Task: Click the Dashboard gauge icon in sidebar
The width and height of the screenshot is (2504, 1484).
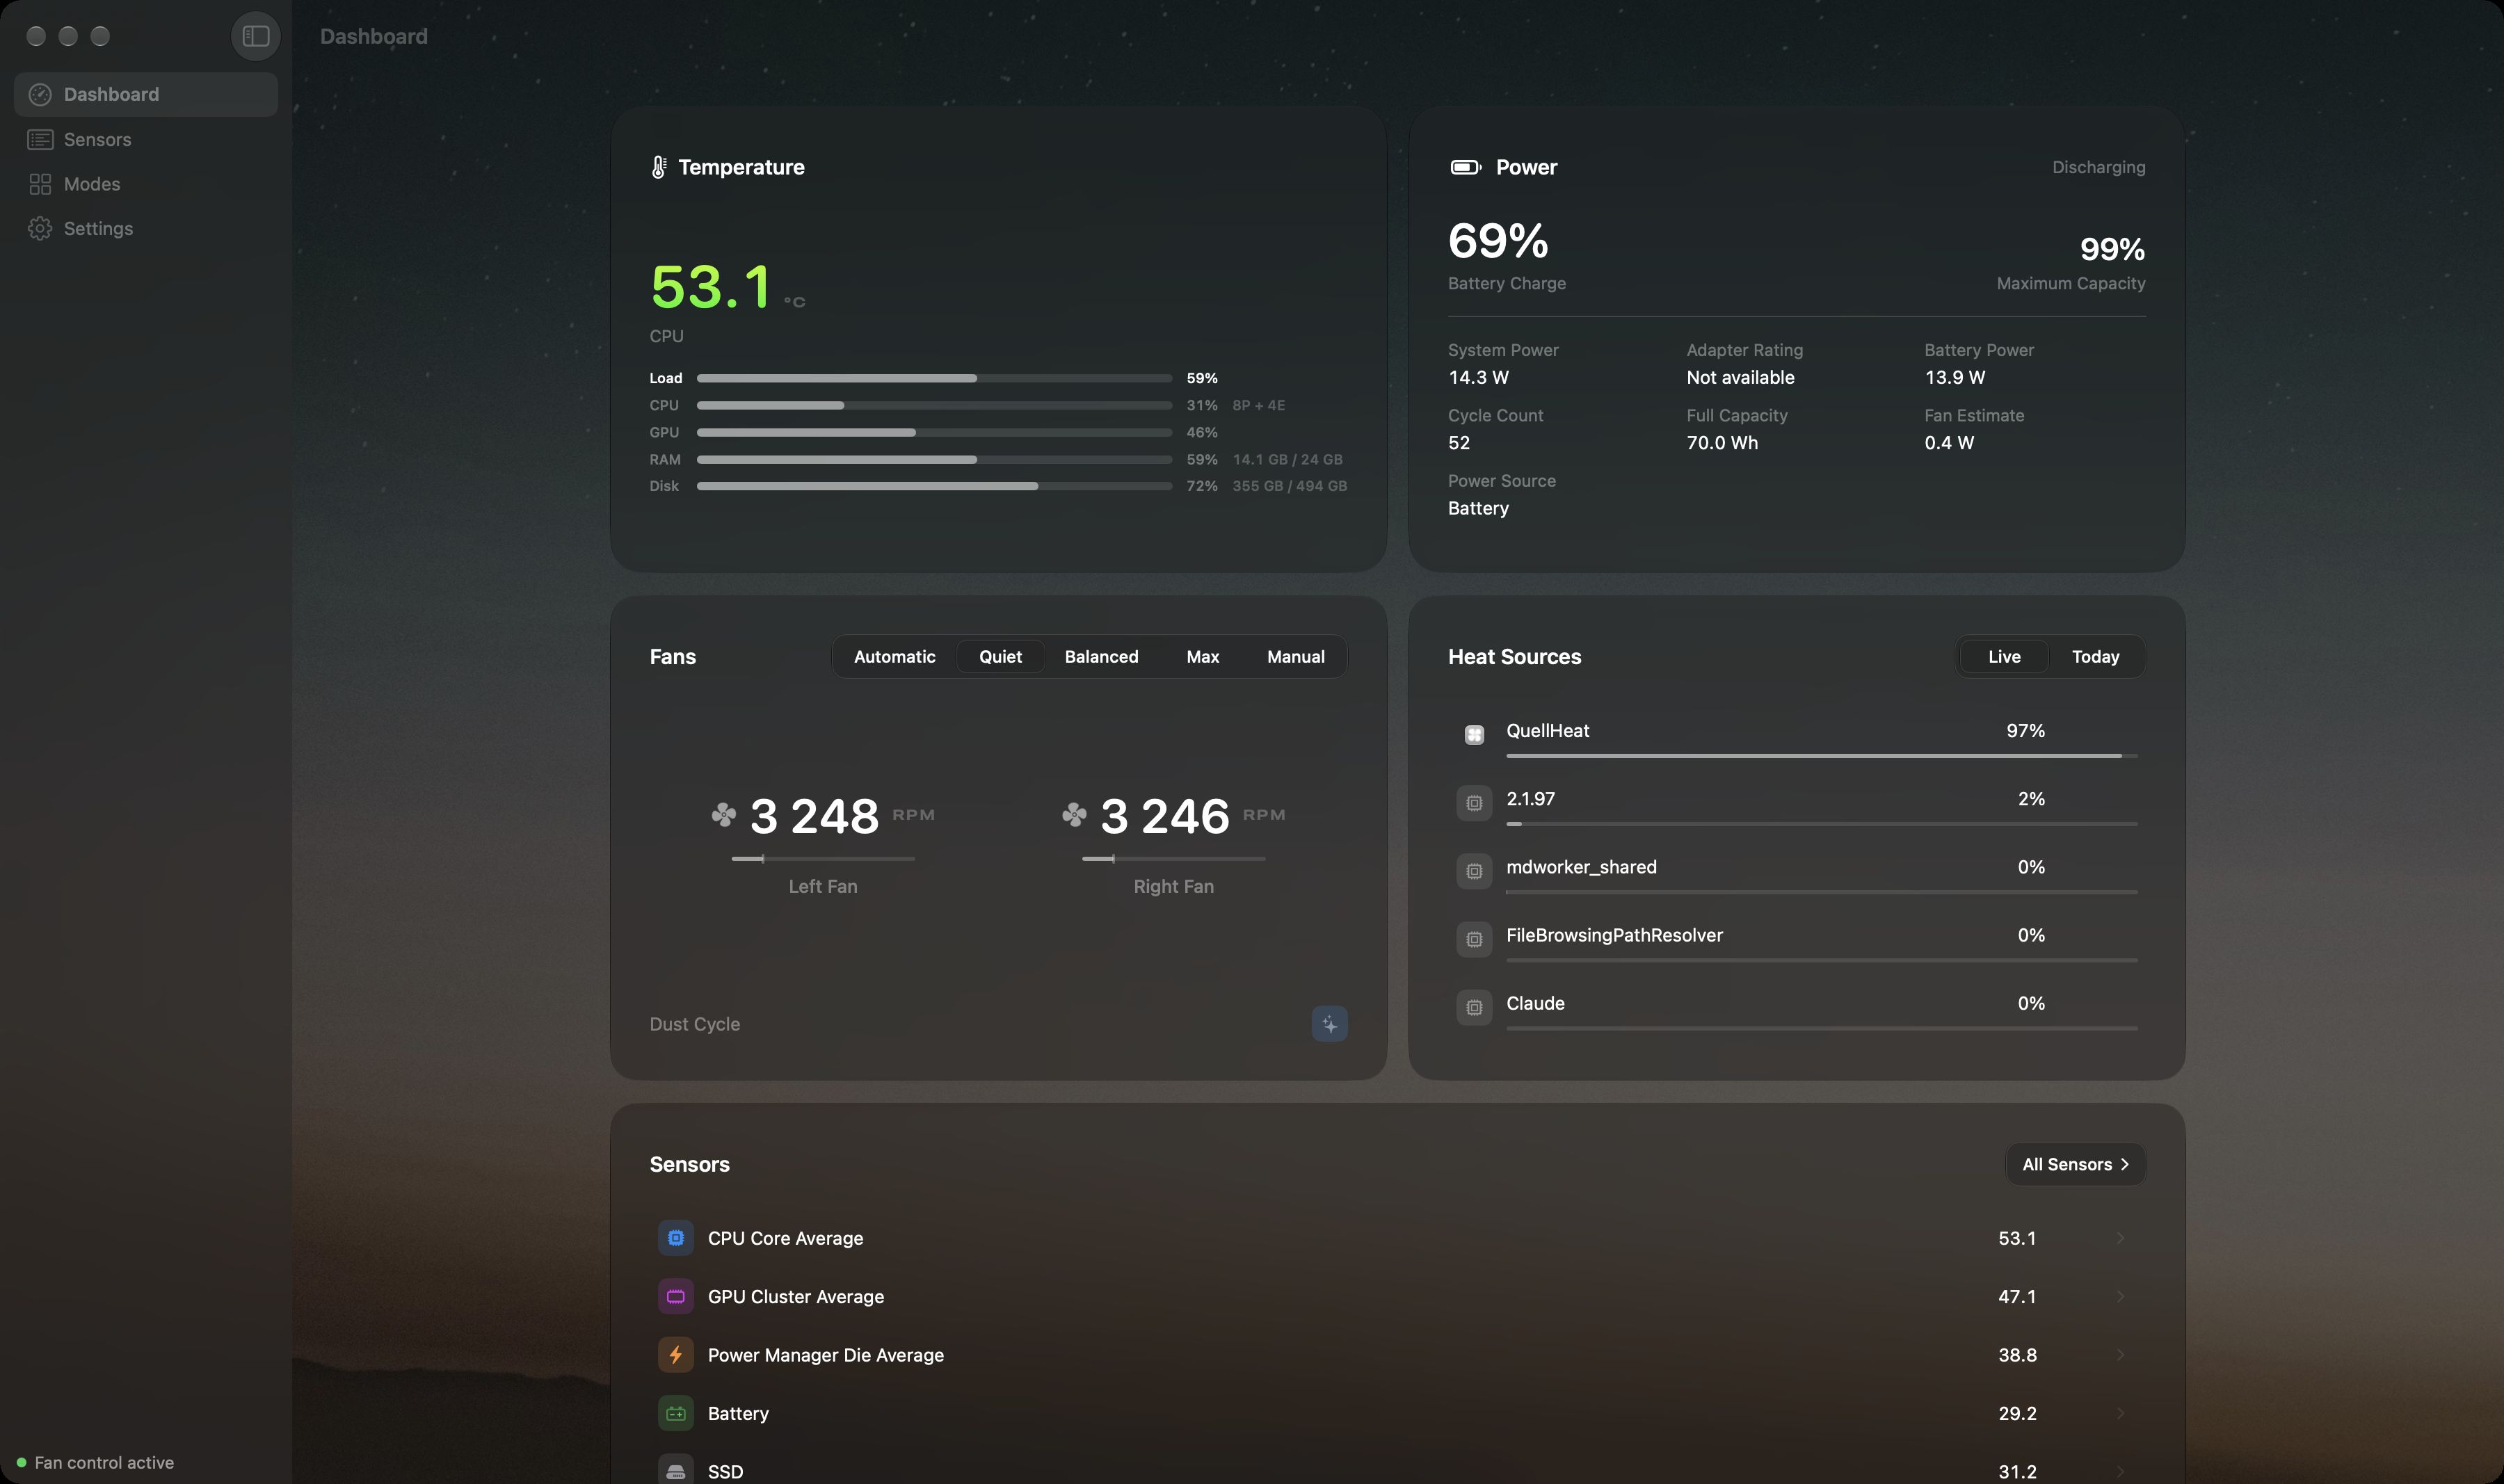Action: point(40,94)
